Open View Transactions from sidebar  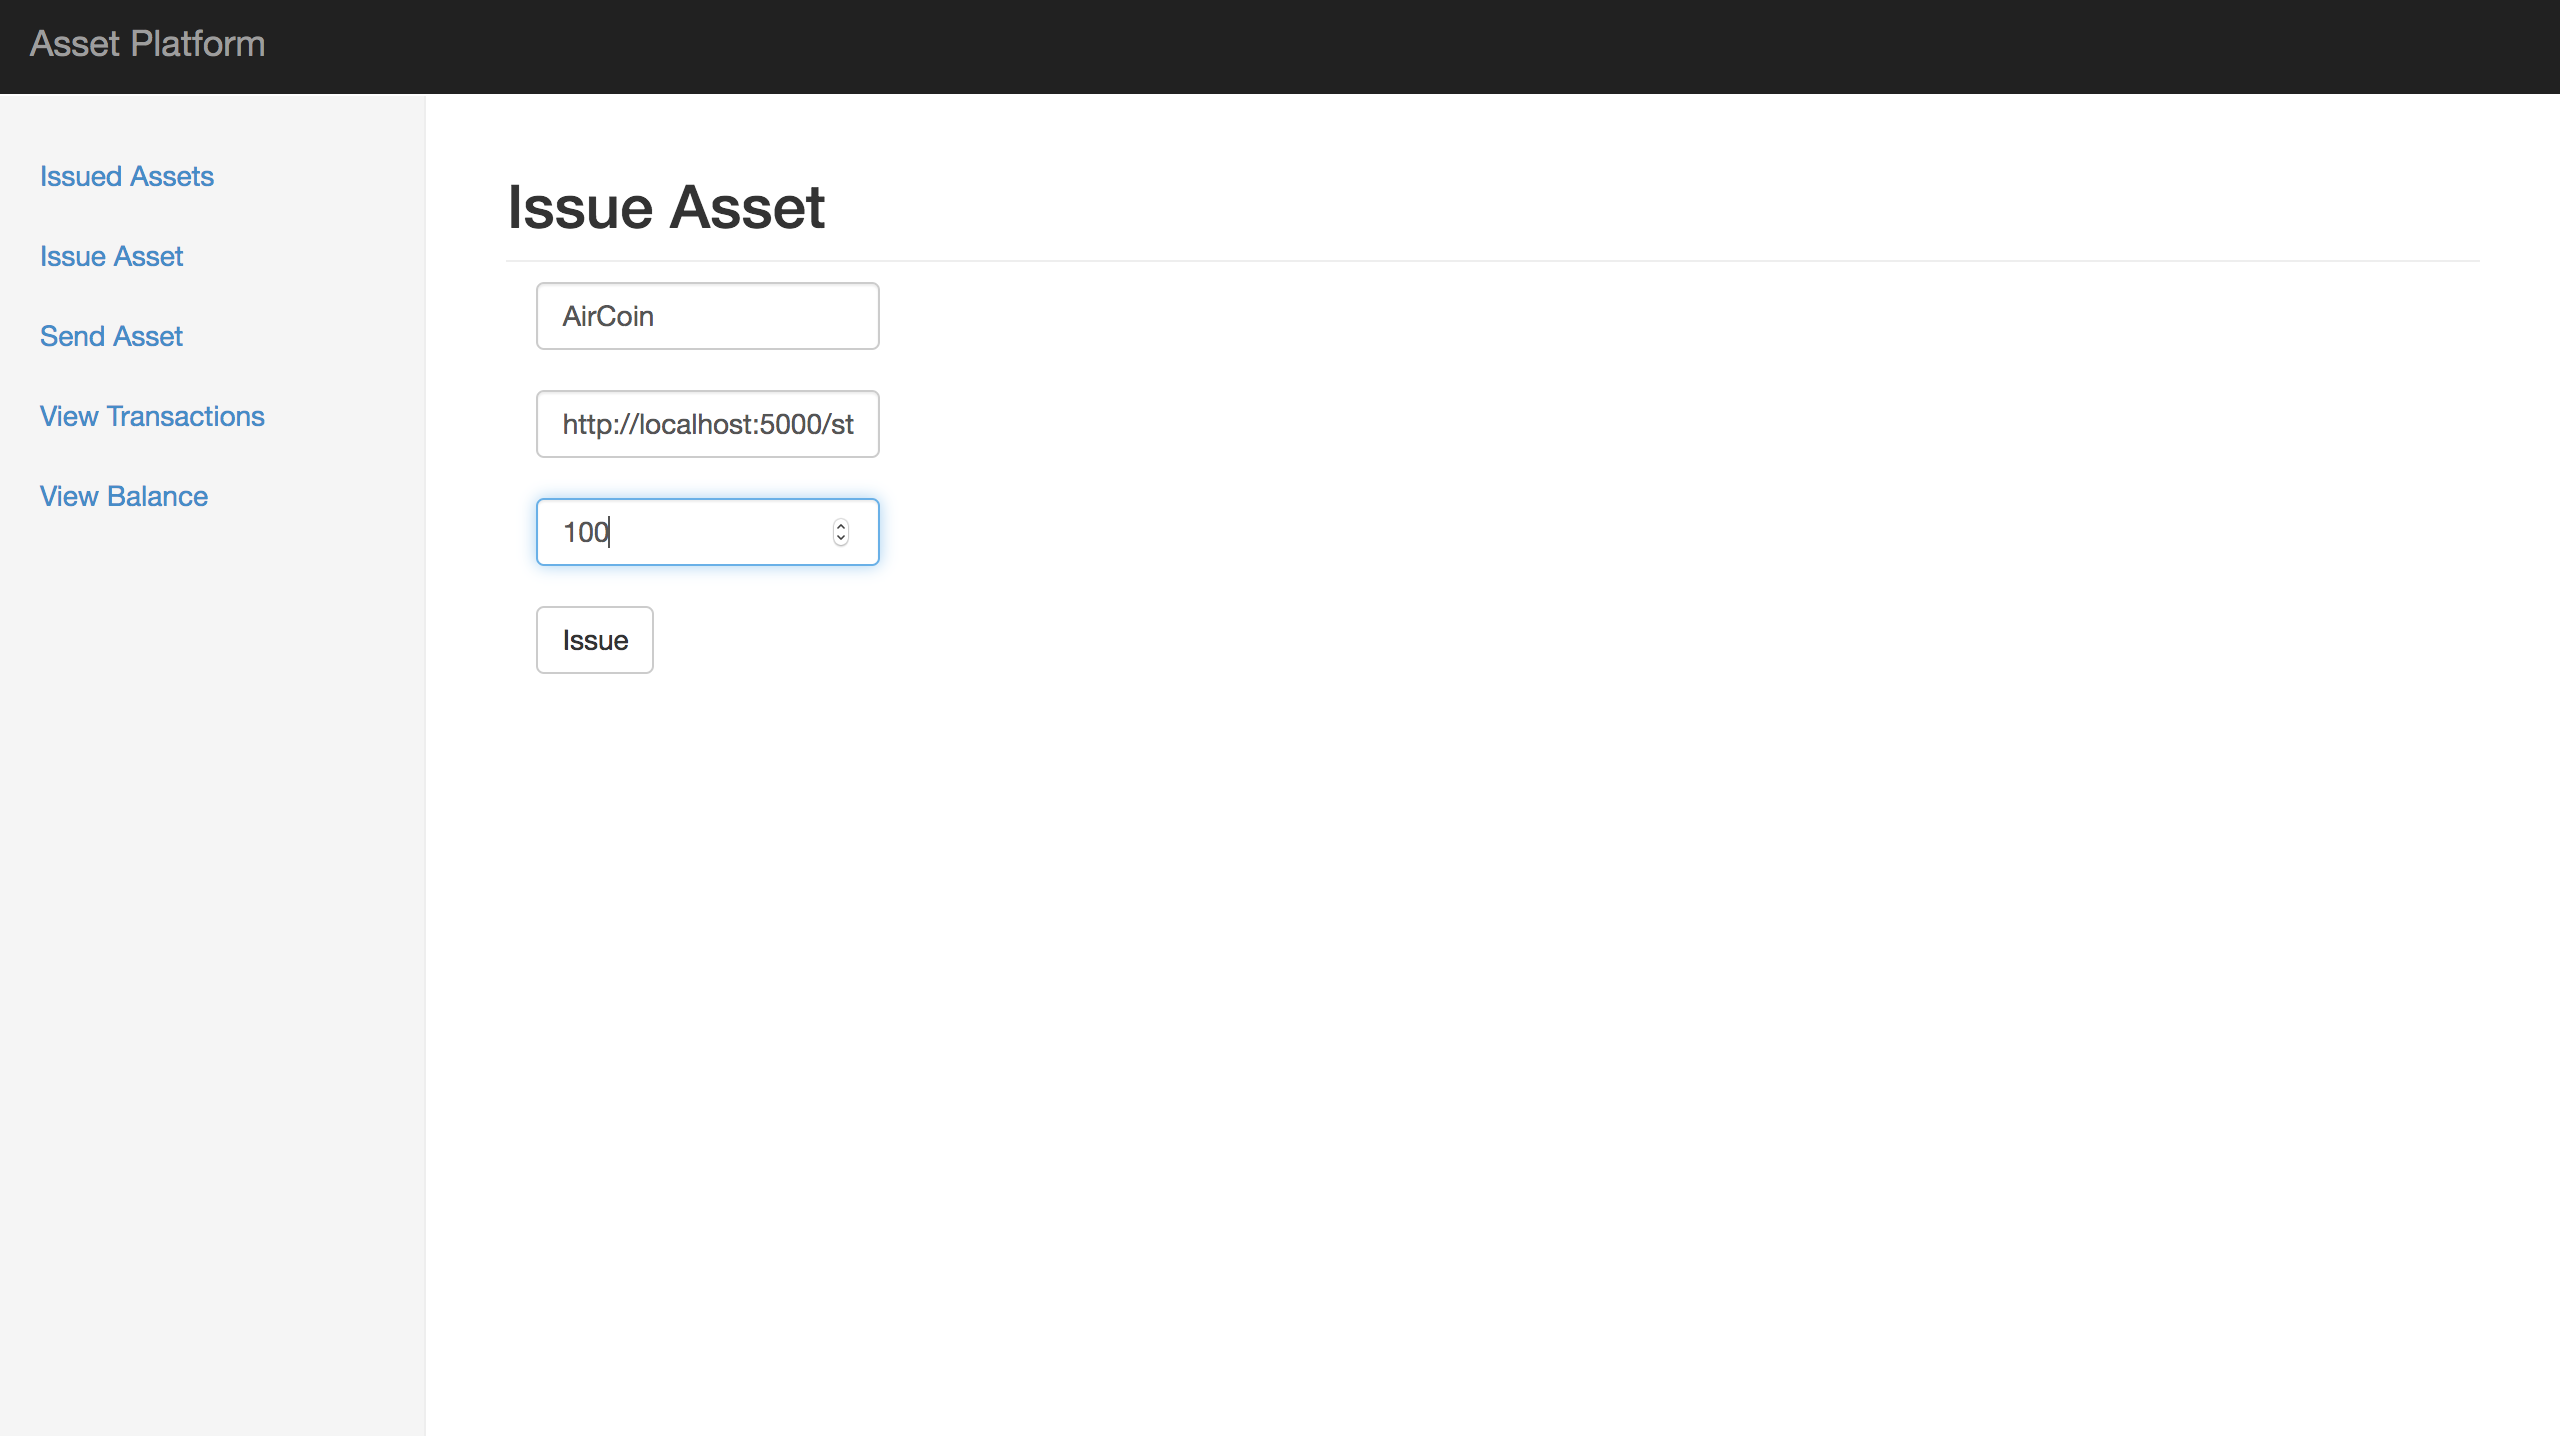152,416
